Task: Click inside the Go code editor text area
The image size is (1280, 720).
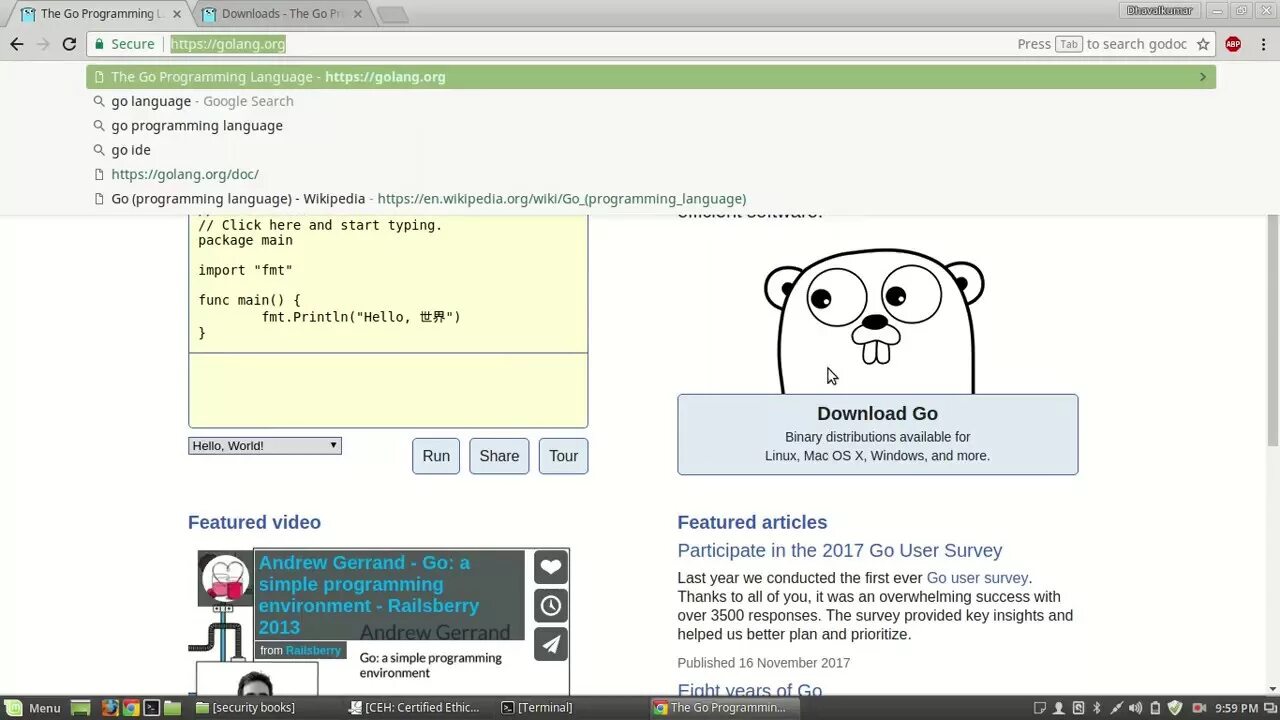Action: [388, 285]
